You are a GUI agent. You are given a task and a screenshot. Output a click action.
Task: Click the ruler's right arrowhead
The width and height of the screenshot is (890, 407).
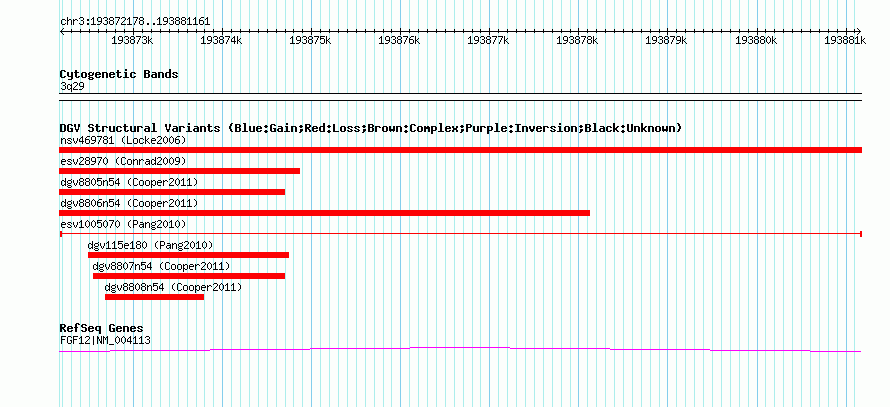pos(859,31)
